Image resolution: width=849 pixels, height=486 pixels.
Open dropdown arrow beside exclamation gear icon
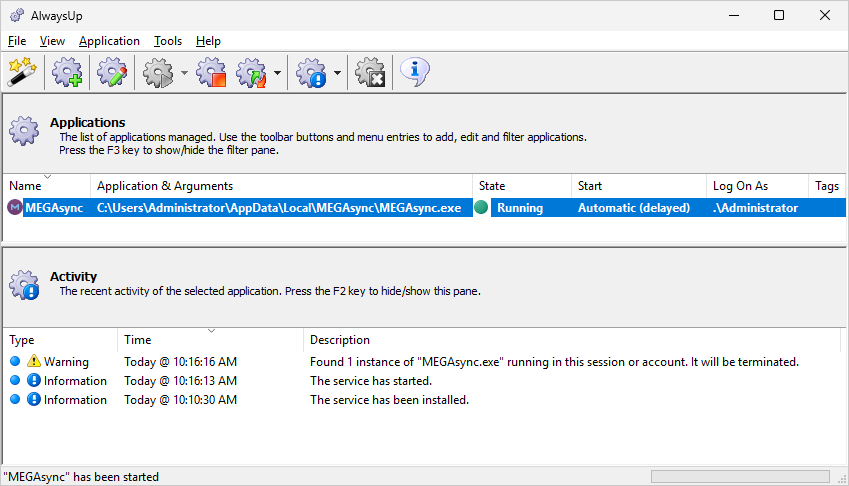coord(338,74)
